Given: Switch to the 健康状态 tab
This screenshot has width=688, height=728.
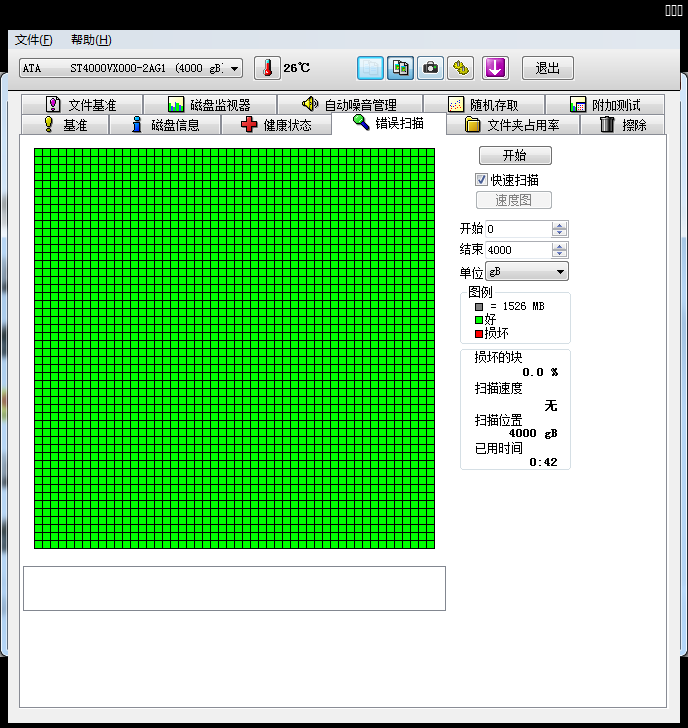Looking at the screenshot, I should click(277, 124).
